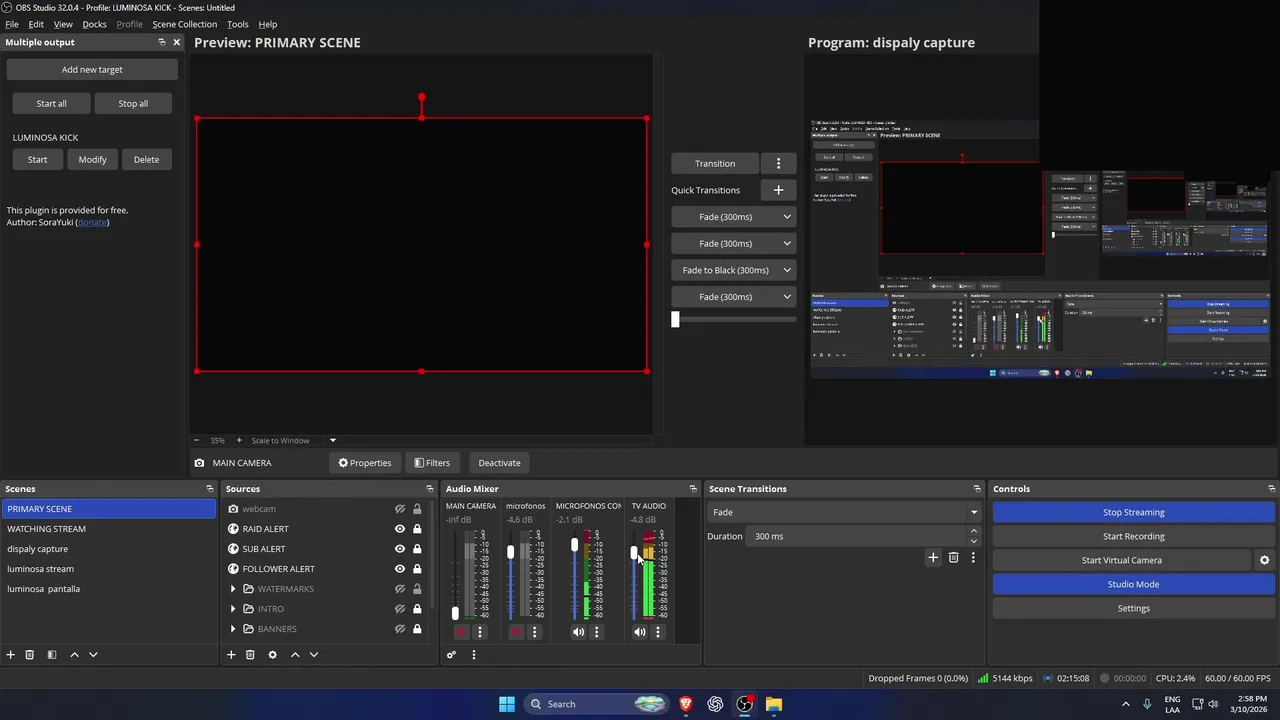
Task: Add a new scene with the plus icon
Action: [x=11, y=655]
